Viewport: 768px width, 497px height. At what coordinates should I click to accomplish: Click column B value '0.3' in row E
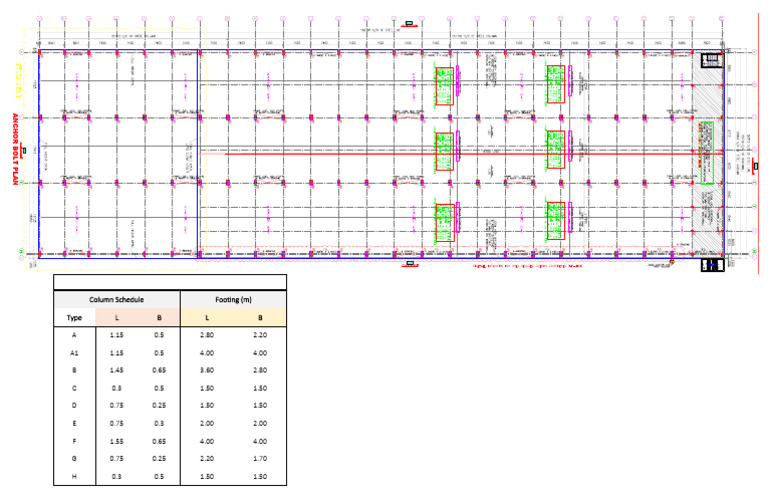pyautogui.click(x=159, y=424)
